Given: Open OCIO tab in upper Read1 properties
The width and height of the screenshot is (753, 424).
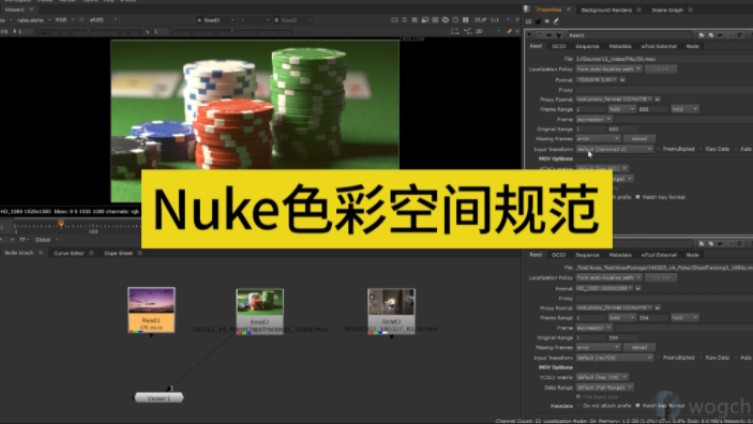Looking at the screenshot, I should pyautogui.click(x=559, y=47).
